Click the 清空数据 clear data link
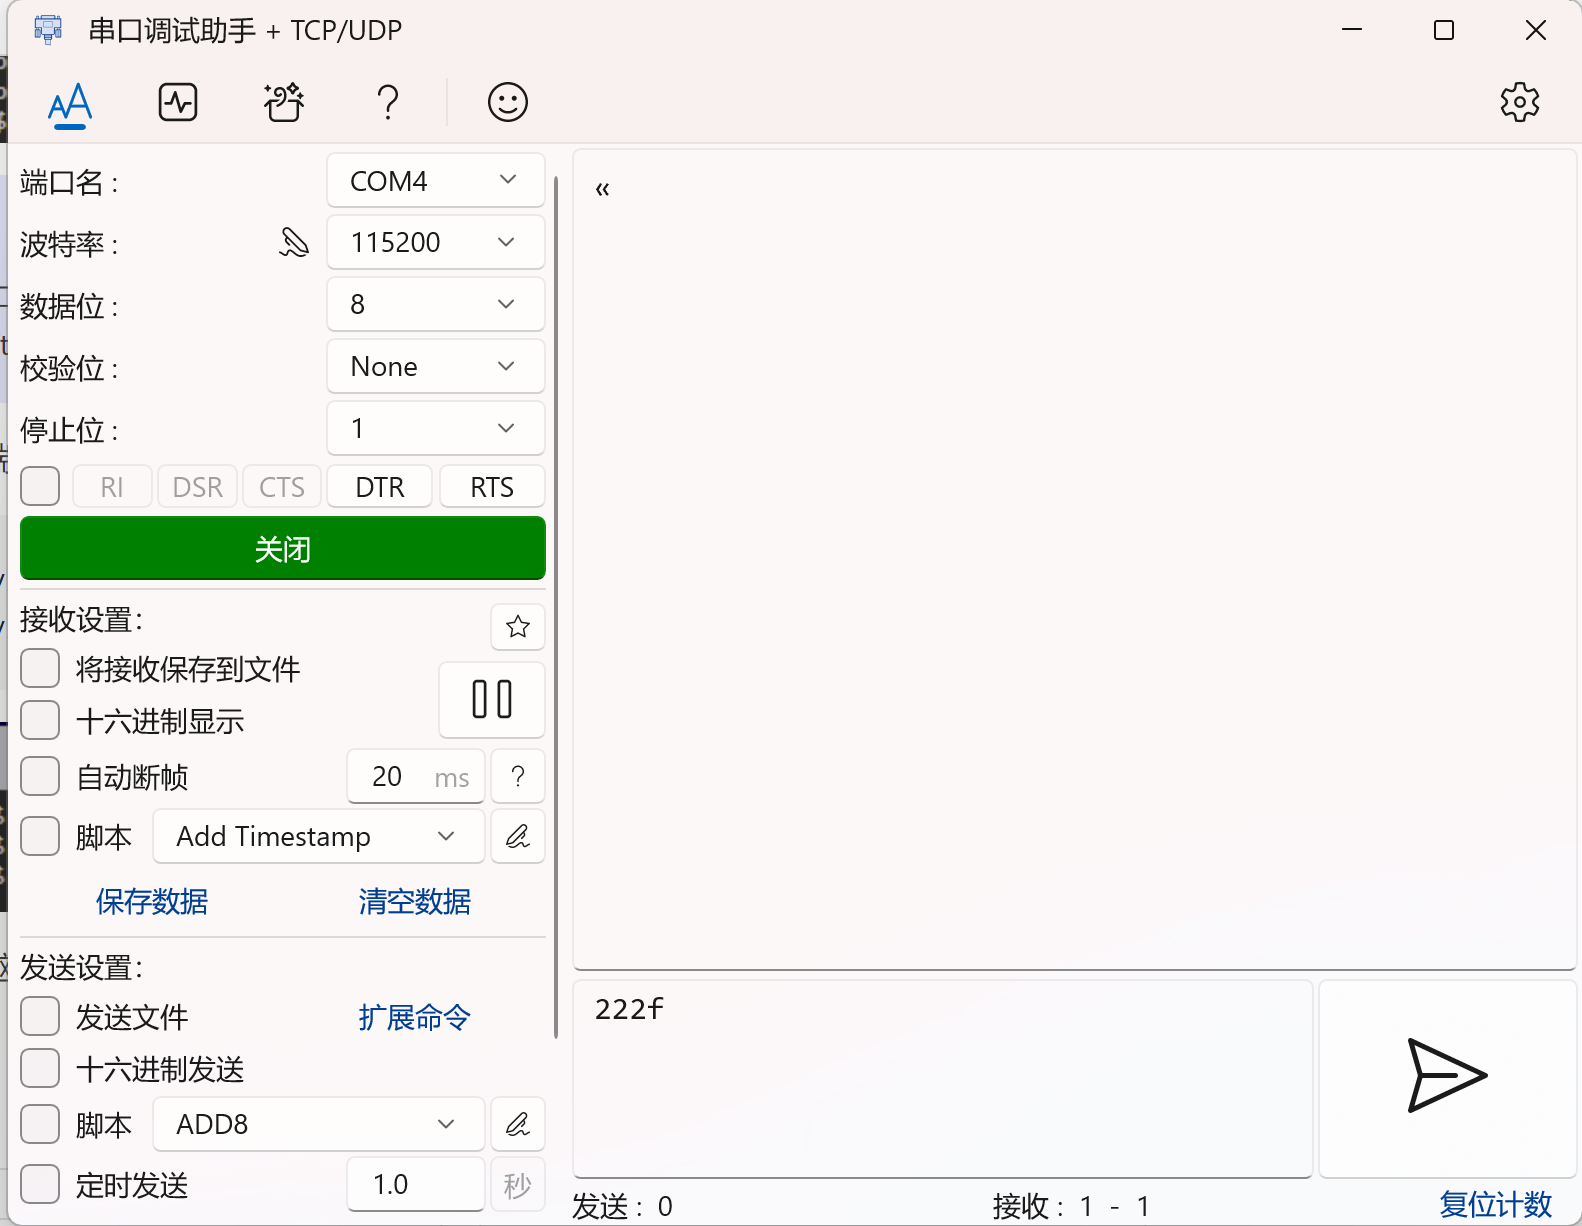This screenshot has width=1582, height=1226. [414, 901]
